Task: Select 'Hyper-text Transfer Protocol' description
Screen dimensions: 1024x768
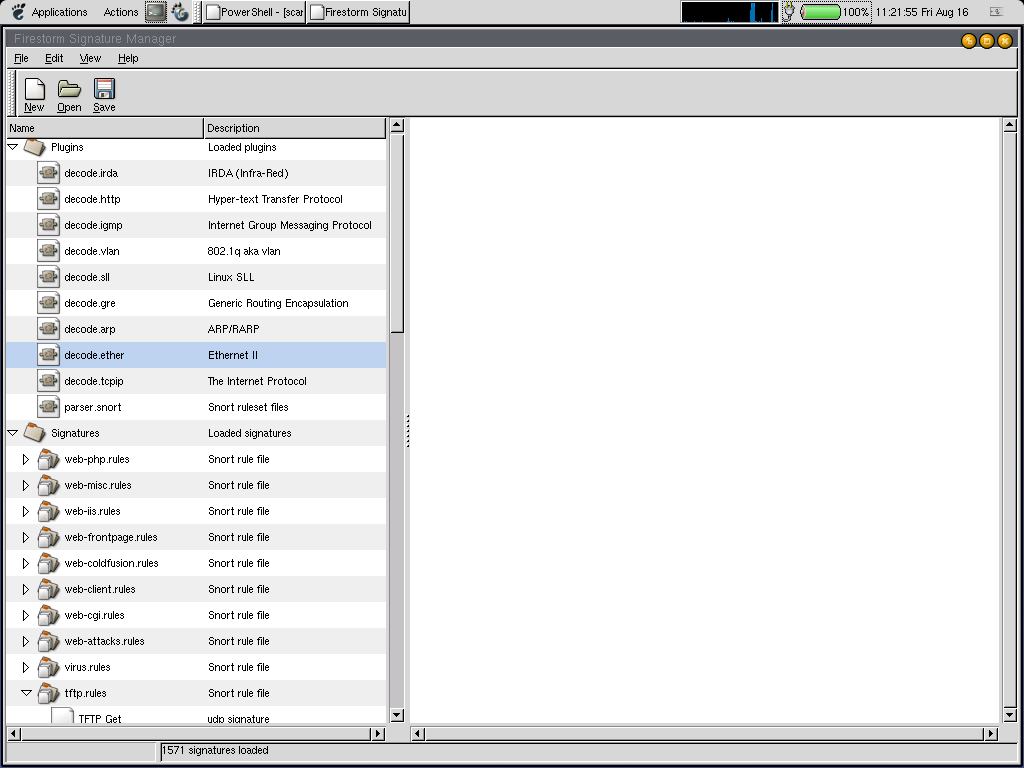Action: 275,199
